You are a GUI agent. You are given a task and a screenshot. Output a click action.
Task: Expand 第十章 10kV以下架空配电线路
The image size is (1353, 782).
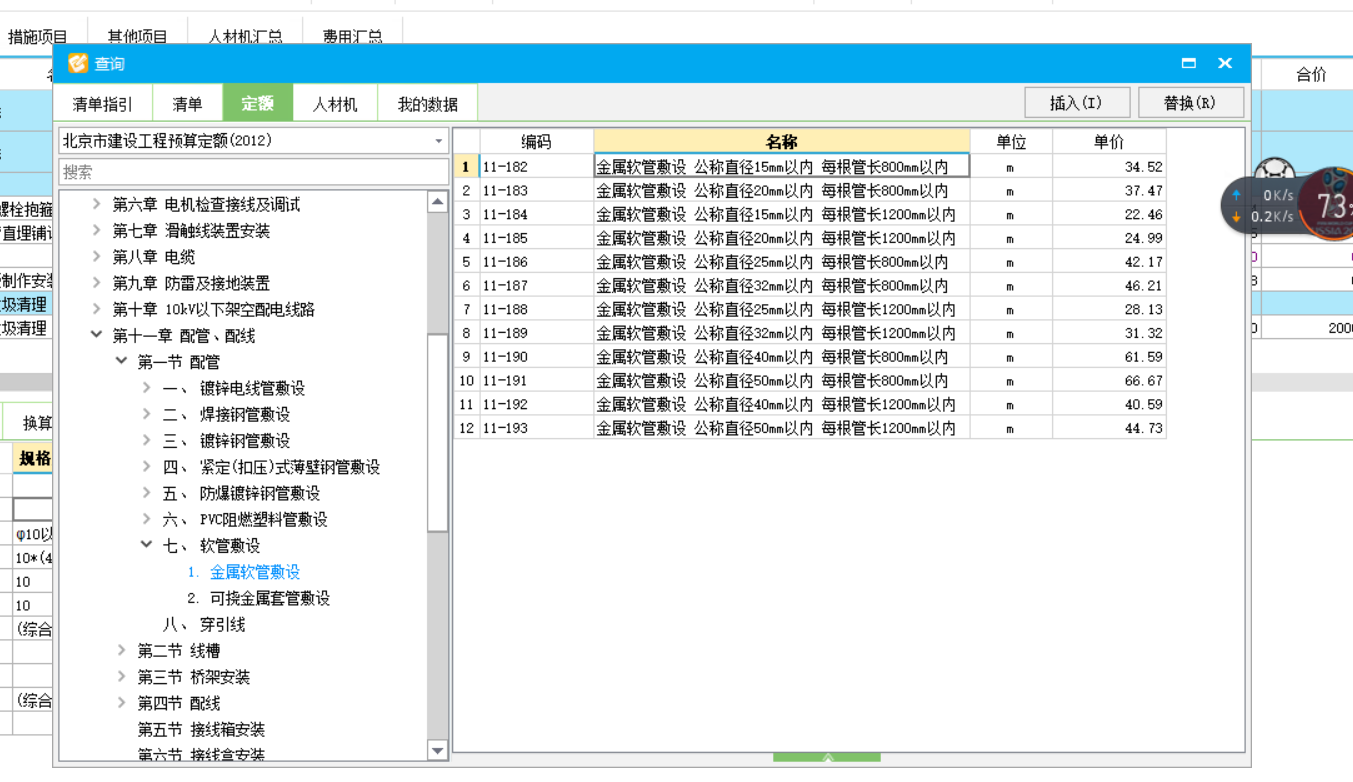97,309
